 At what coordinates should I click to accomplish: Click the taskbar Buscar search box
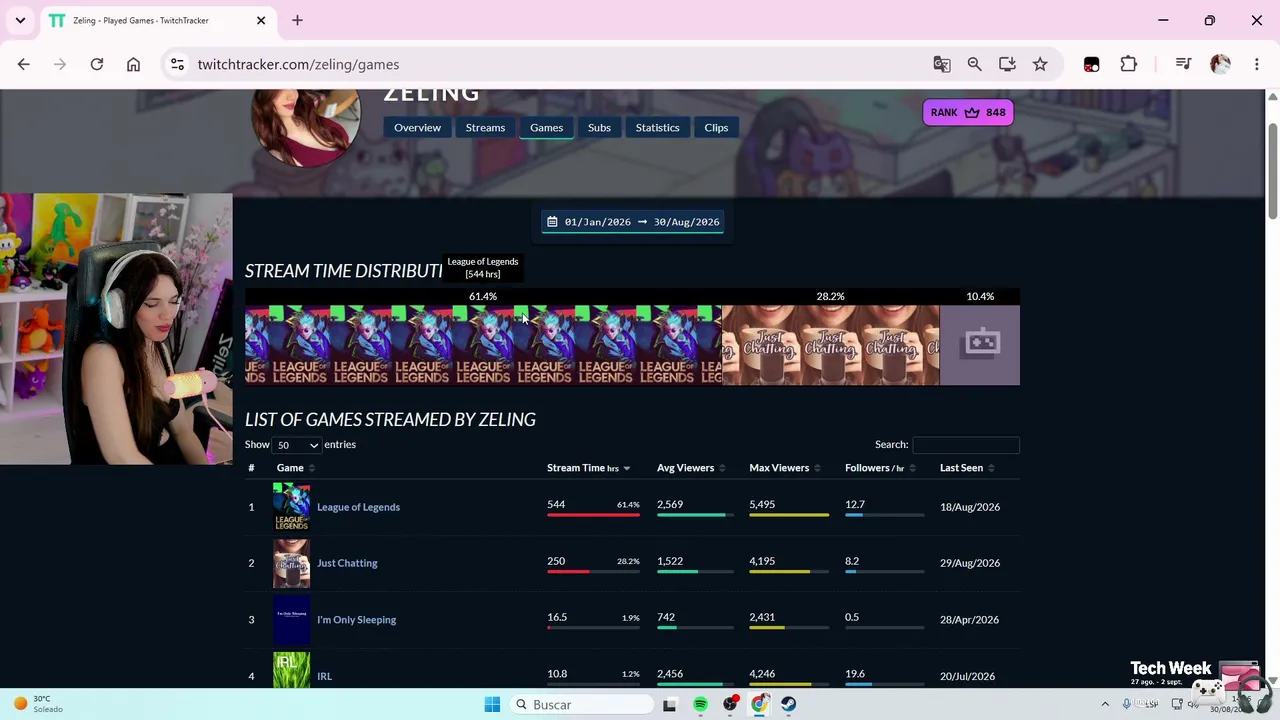coord(582,705)
